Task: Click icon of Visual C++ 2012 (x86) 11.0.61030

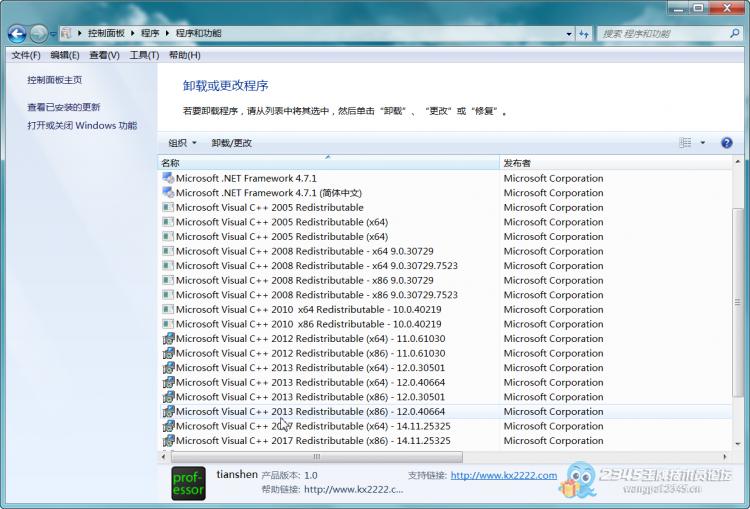Action: click(168, 353)
